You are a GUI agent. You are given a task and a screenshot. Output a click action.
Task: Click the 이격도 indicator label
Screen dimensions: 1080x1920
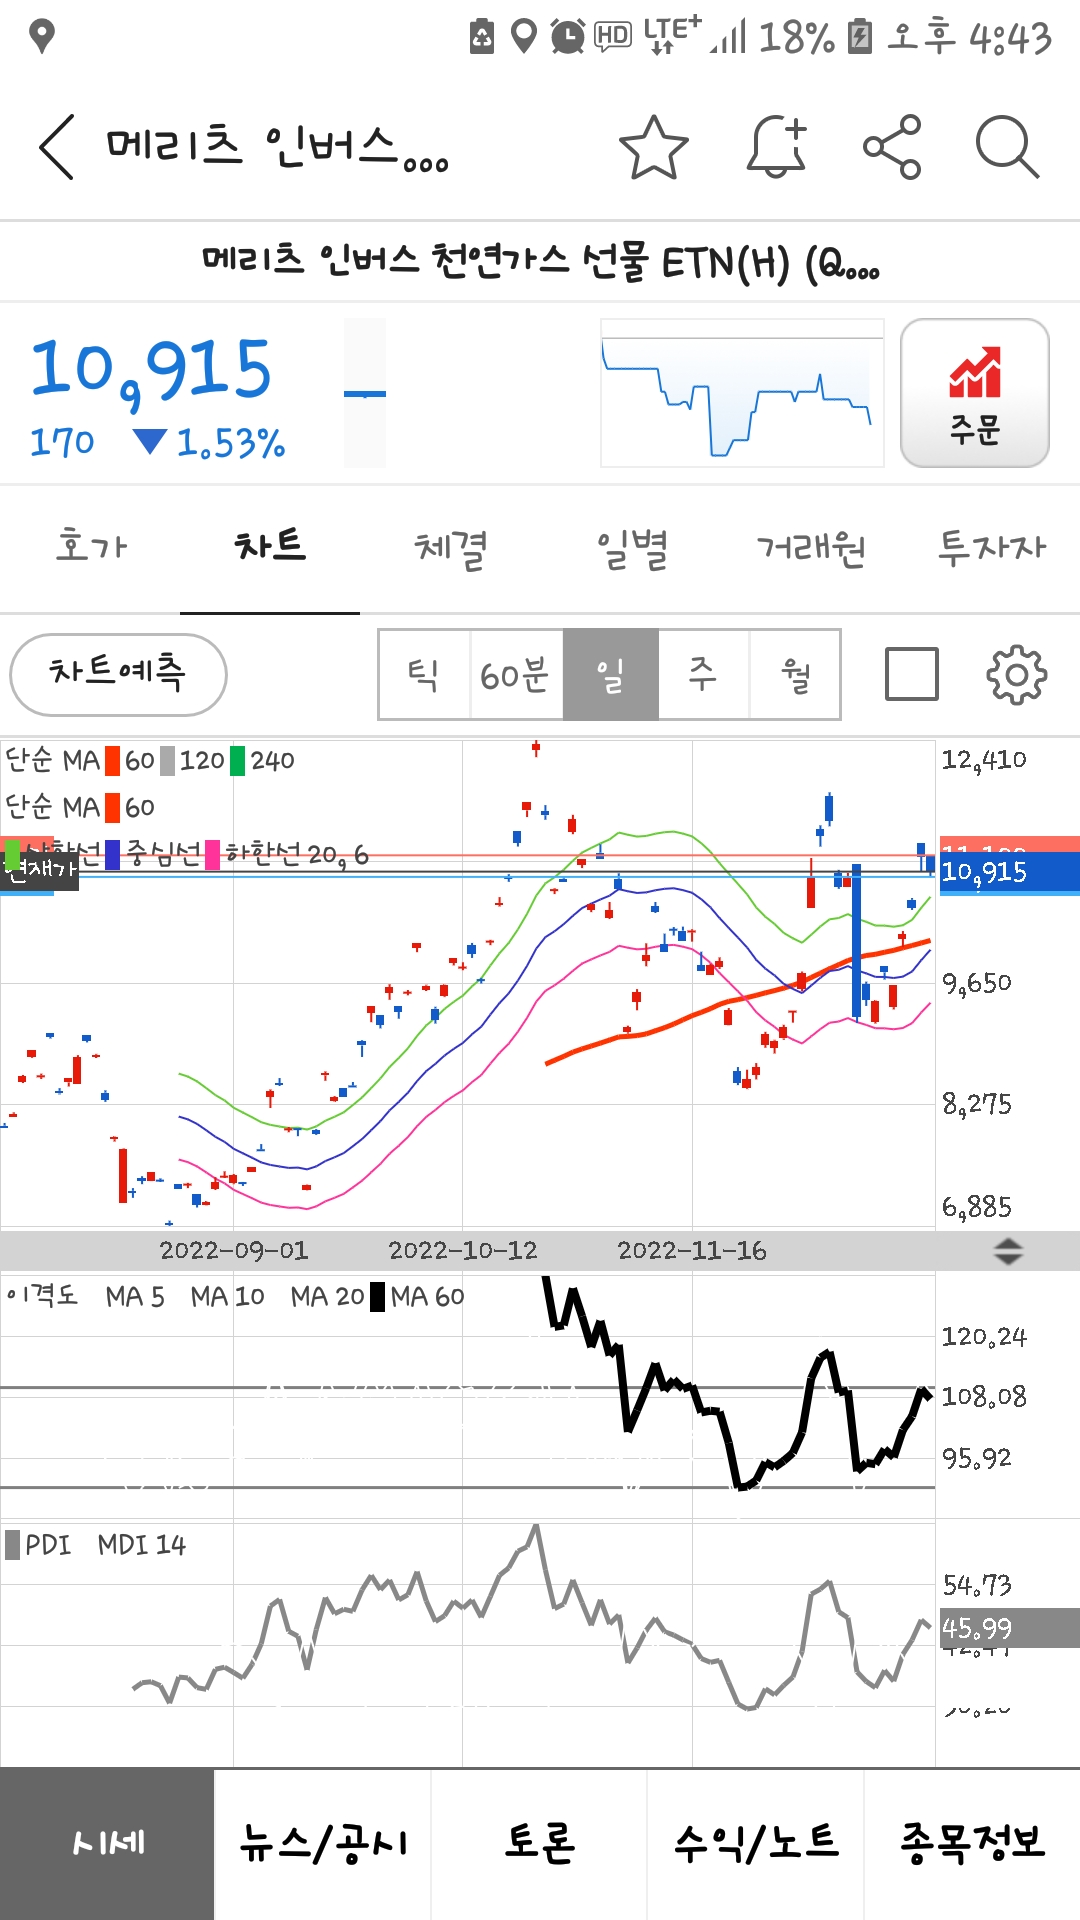pos(42,1296)
